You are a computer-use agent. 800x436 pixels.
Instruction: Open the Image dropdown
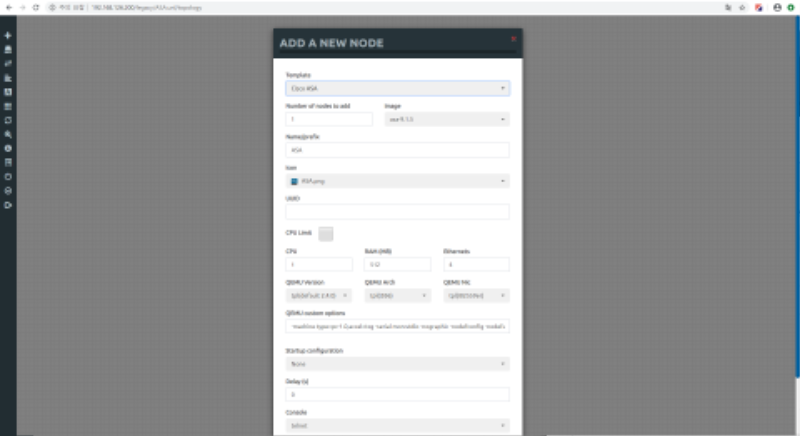pos(447,119)
